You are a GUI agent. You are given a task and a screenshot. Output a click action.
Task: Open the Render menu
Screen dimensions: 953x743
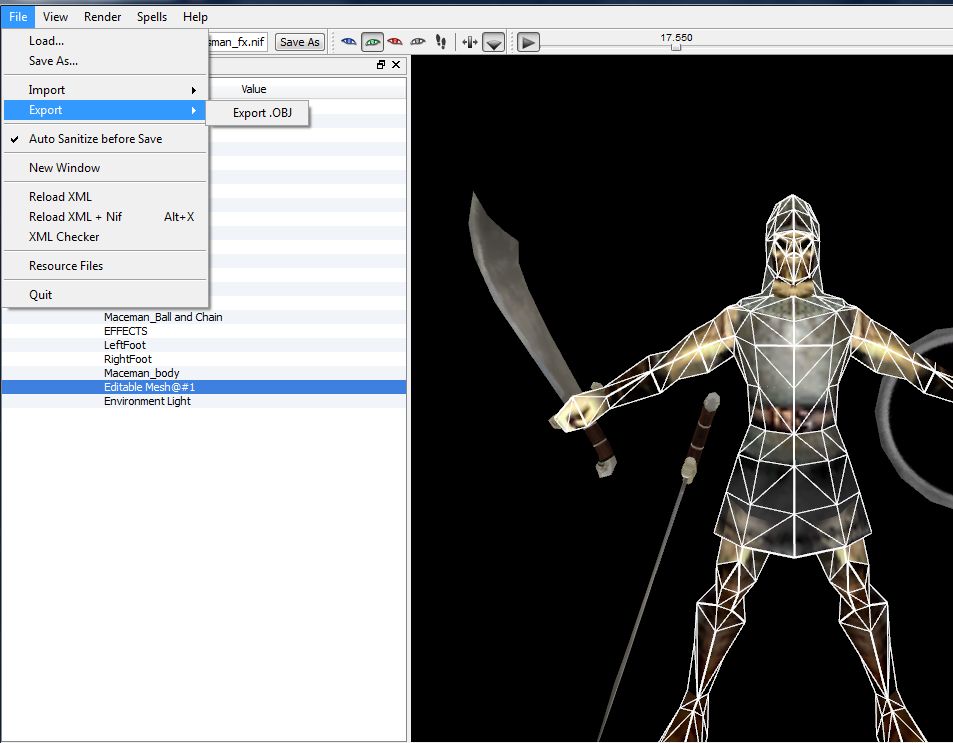(102, 16)
